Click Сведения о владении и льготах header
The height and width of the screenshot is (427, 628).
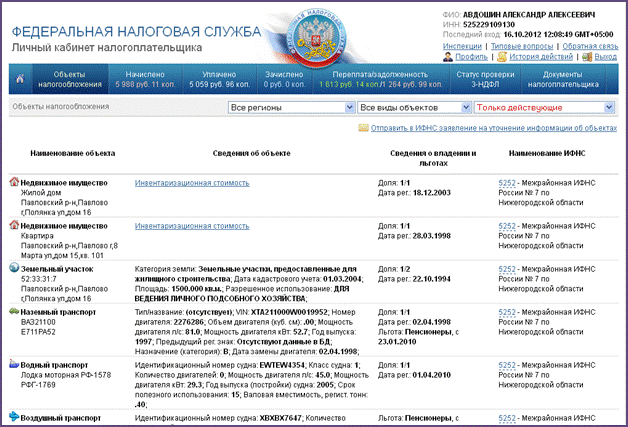pos(433,158)
